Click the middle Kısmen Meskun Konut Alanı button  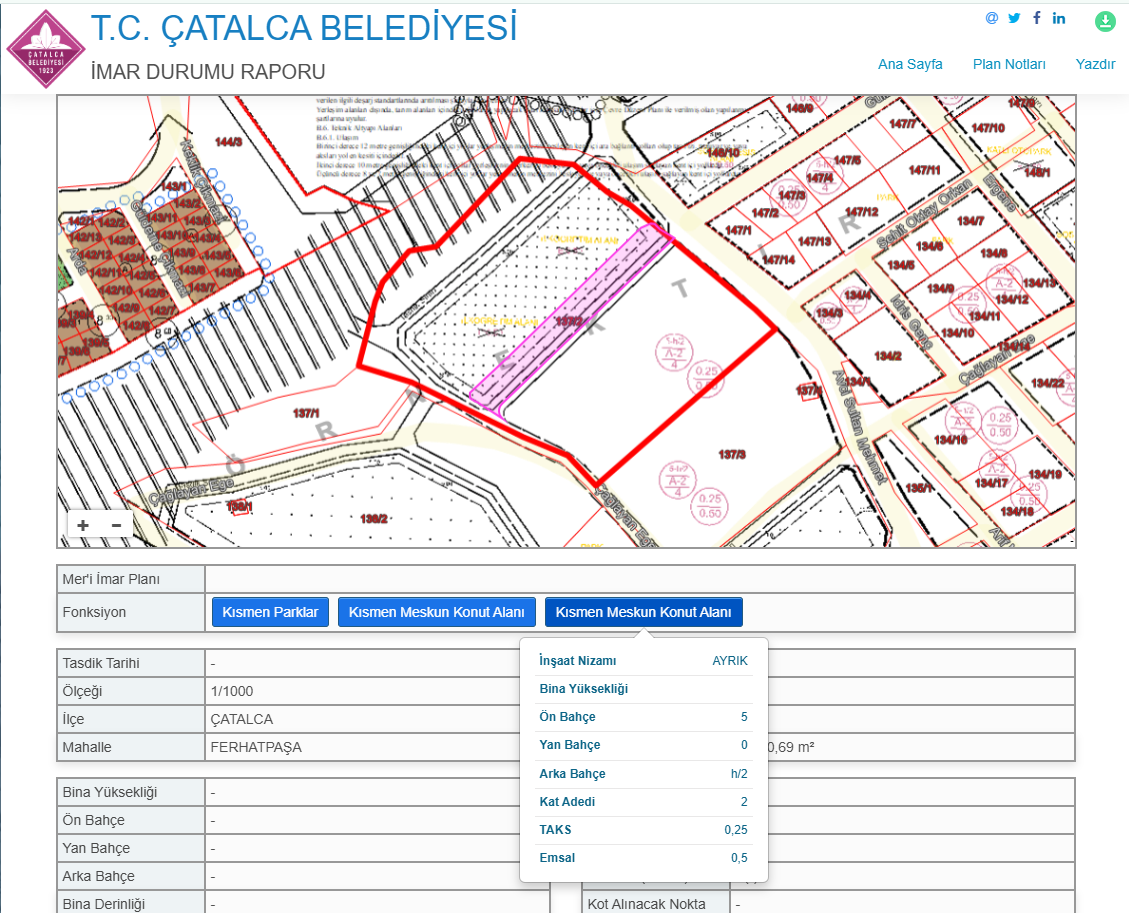pyautogui.click(x=436, y=612)
